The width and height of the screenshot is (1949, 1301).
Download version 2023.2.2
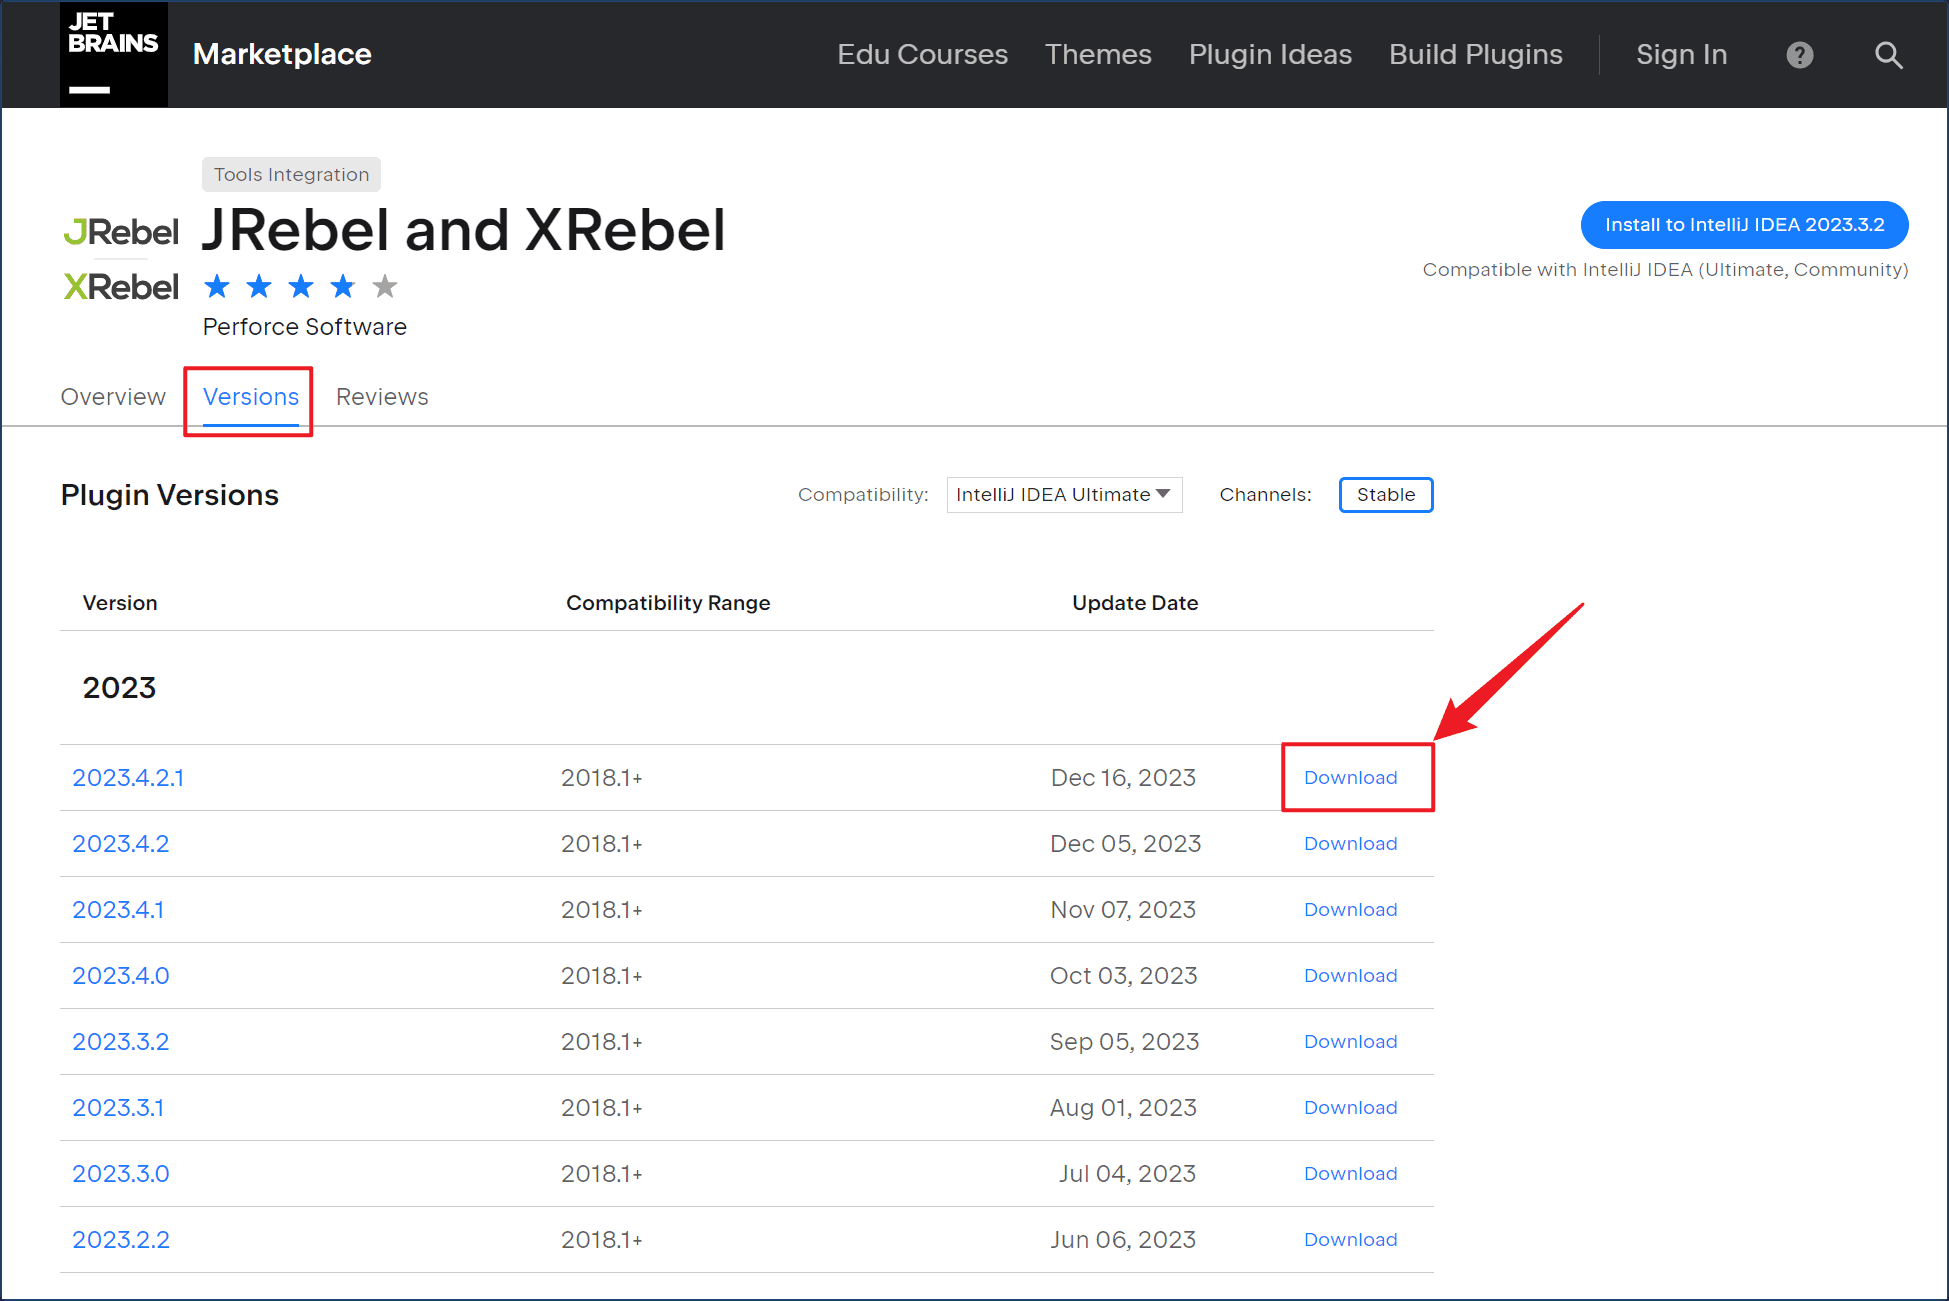pyautogui.click(x=1350, y=1240)
